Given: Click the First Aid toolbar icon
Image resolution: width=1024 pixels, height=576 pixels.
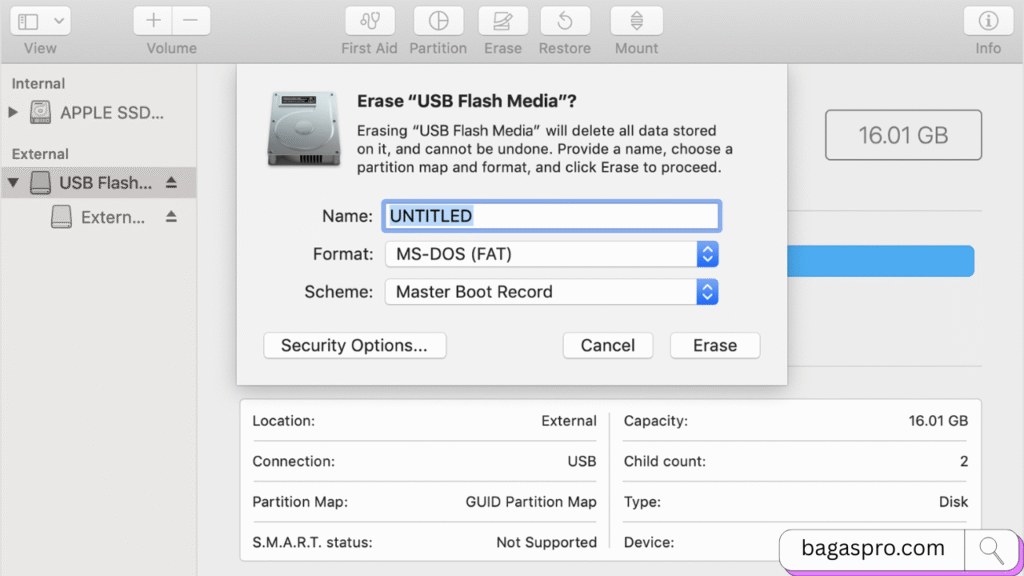Looking at the screenshot, I should (x=369, y=21).
